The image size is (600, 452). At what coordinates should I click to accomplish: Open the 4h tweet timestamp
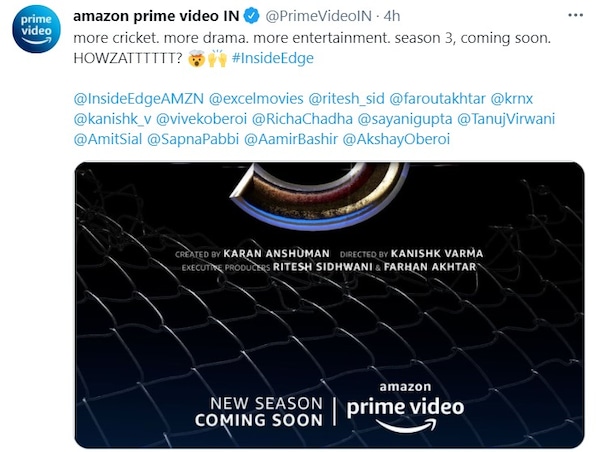(391, 16)
